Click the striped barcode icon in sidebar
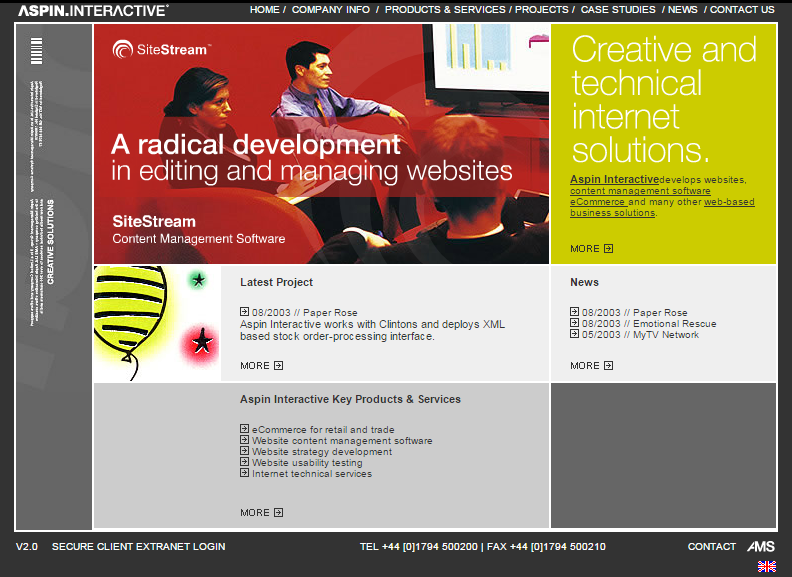Image resolution: width=792 pixels, height=577 pixels. [36, 51]
